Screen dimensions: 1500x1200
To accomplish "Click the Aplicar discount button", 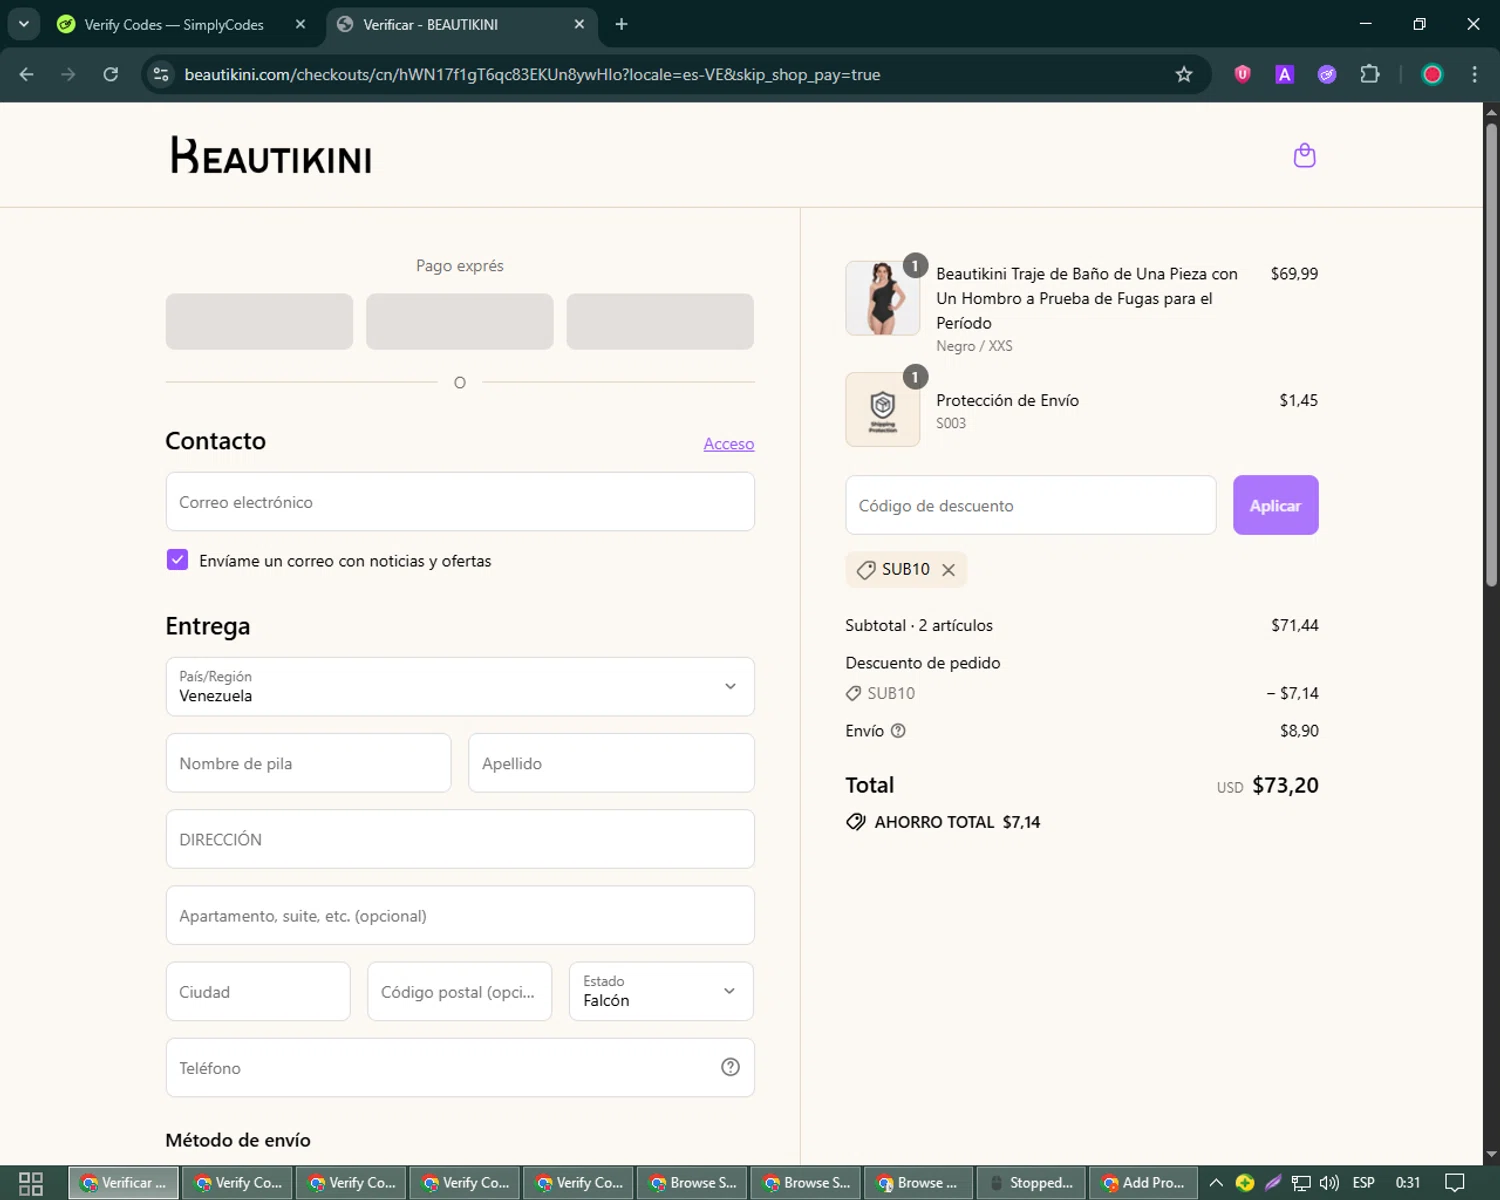I will pos(1275,505).
